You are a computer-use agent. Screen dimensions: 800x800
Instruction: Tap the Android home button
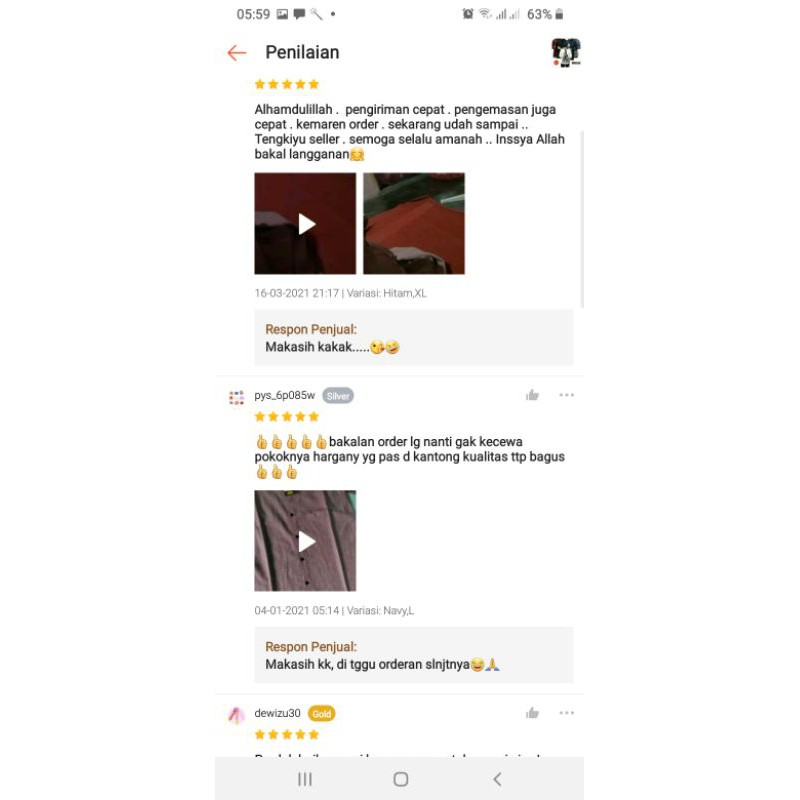pos(401,779)
